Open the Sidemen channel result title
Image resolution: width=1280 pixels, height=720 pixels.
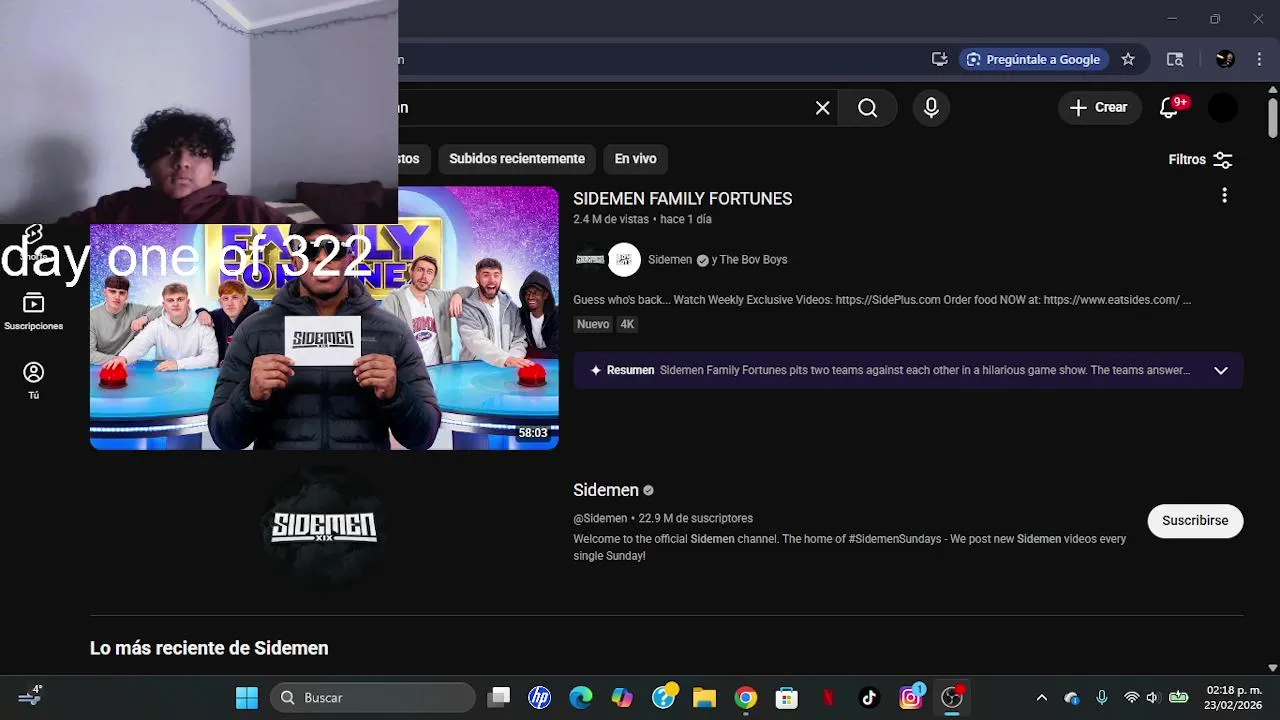coord(606,490)
